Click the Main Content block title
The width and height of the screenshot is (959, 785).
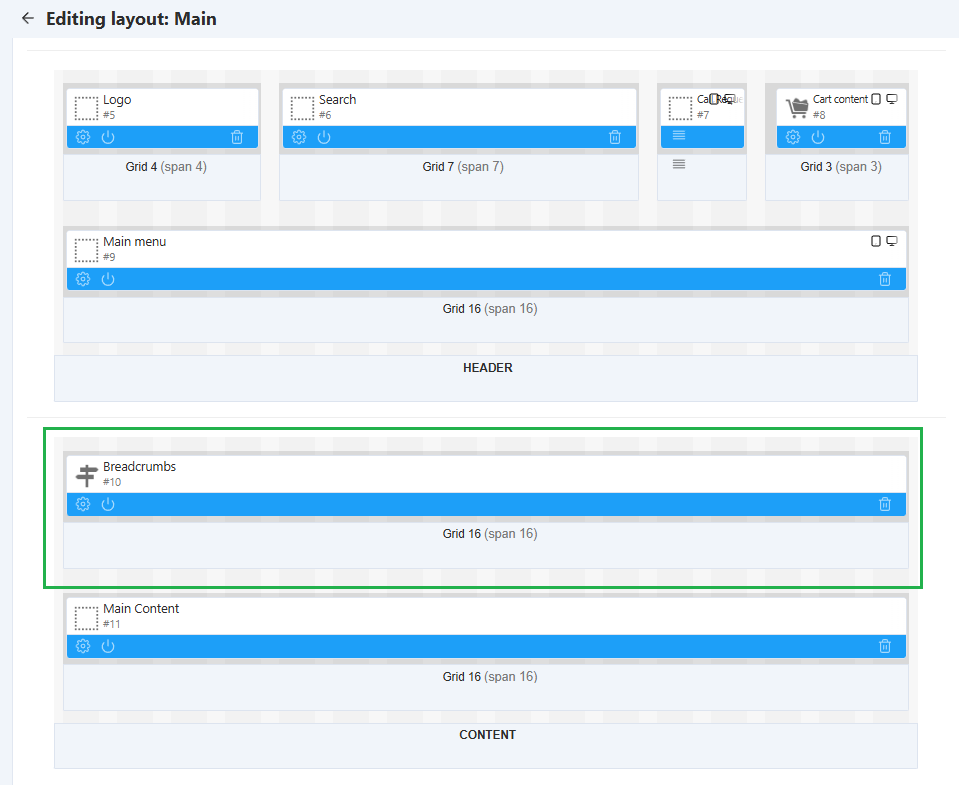(141, 608)
